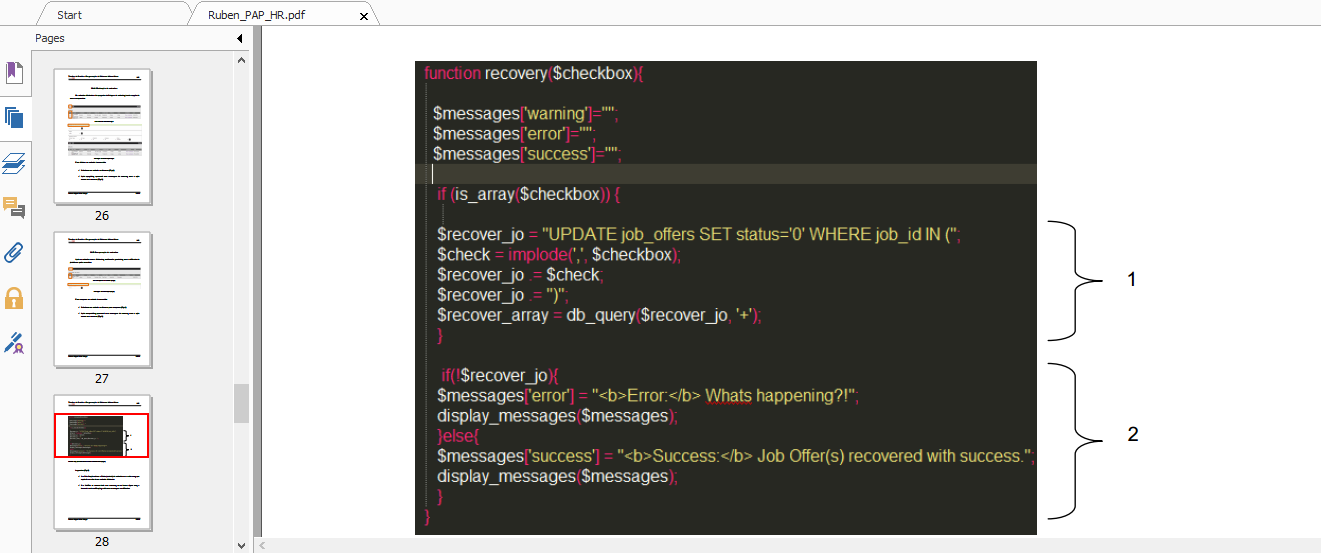Open the Pages thumbnails panel icon

[x=14, y=117]
